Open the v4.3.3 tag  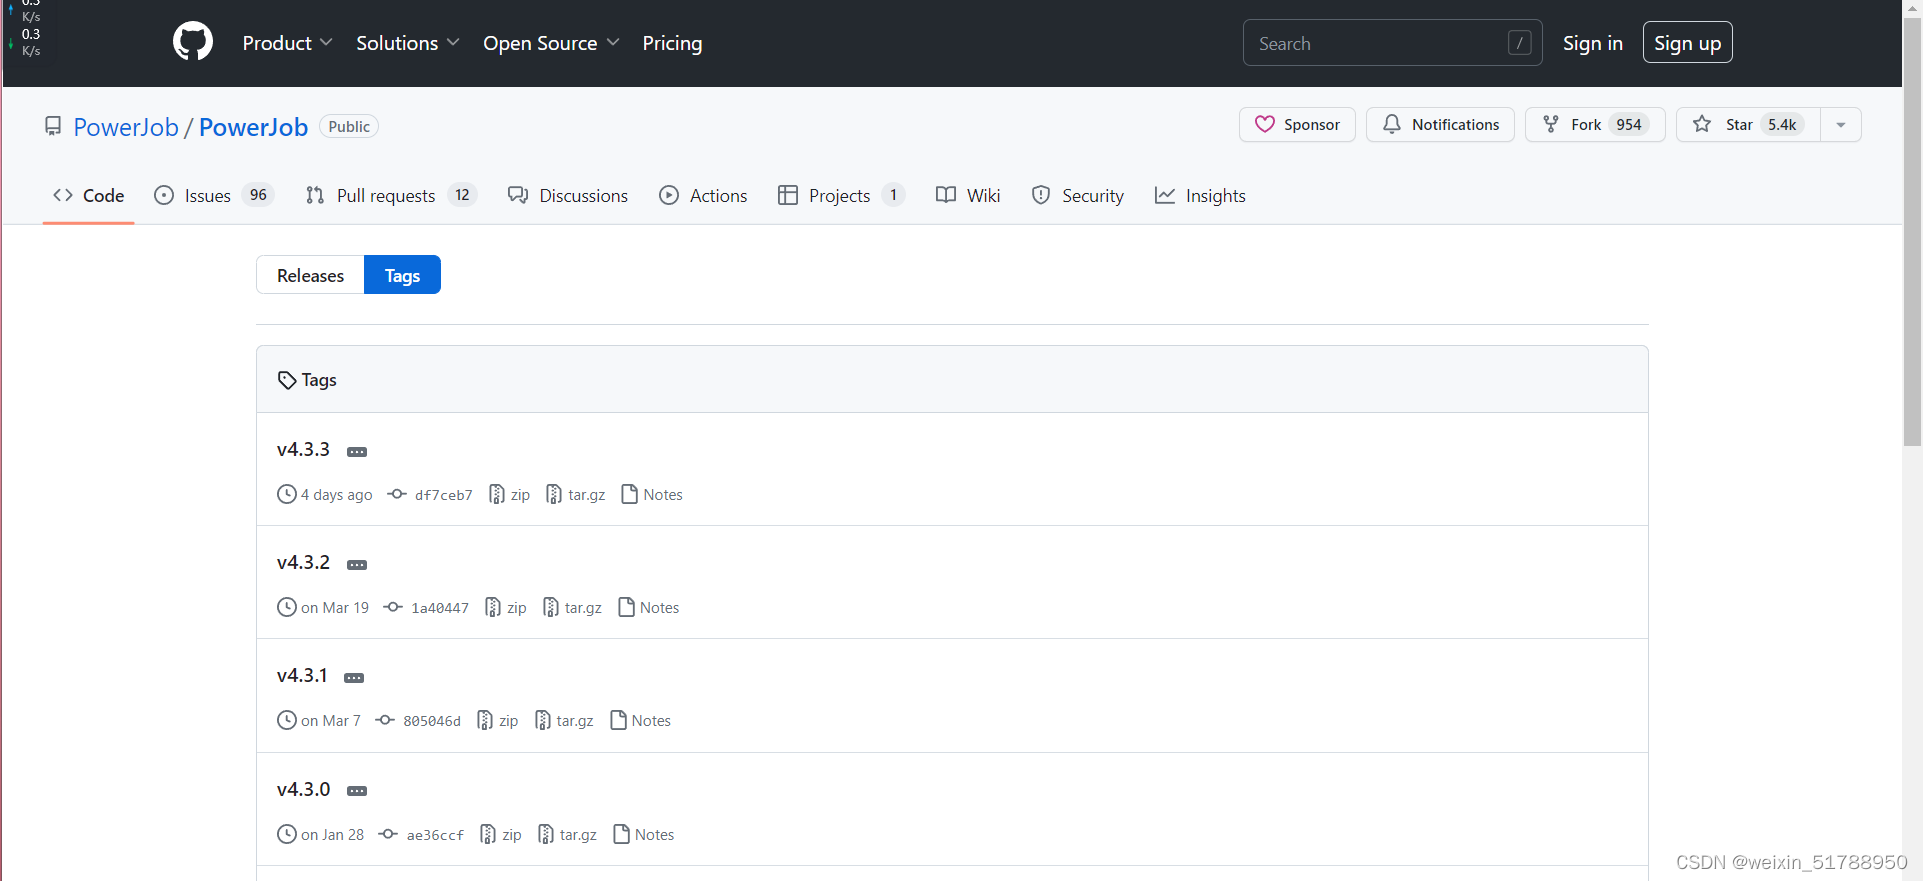click(x=303, y=450)
